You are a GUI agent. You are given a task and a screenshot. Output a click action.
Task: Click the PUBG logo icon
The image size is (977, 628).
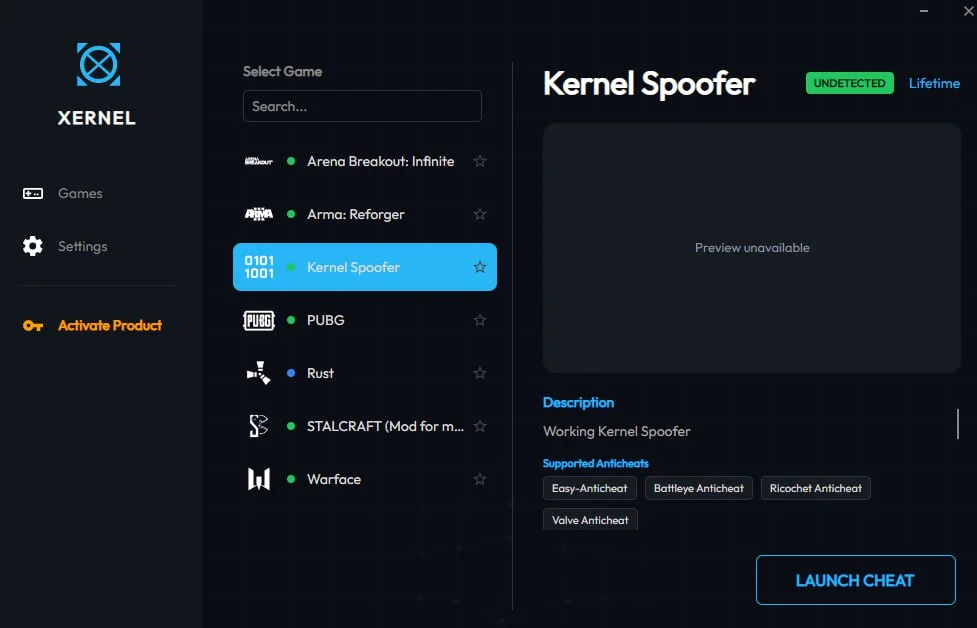click(259, 320)
